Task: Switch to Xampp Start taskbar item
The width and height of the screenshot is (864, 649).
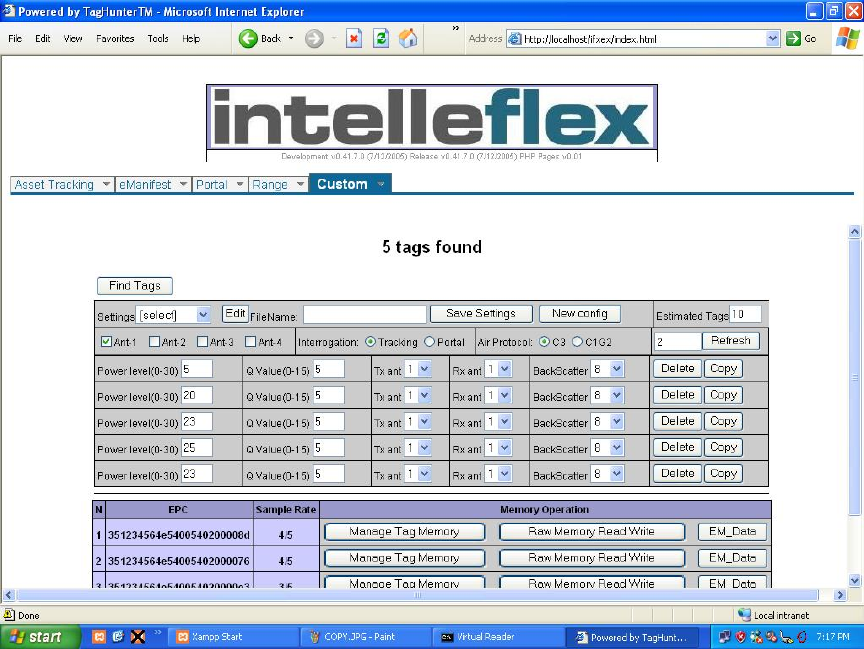Action: tap(233, 637)
